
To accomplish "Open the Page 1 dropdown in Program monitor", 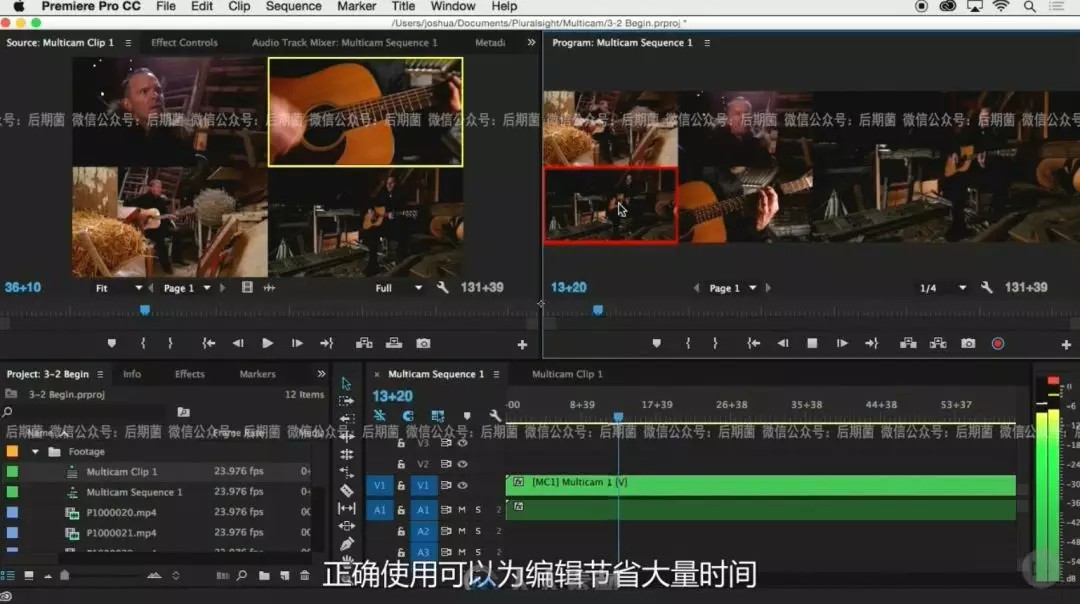I will (733, 288).
